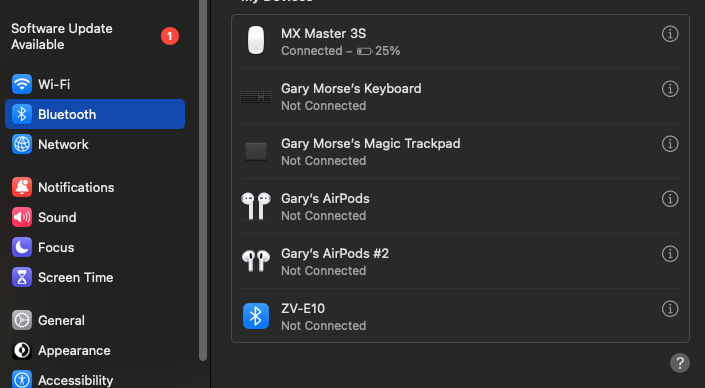The image size is (705, 388).
Task: Show info for ZV-E10 device
Action: 670,309
